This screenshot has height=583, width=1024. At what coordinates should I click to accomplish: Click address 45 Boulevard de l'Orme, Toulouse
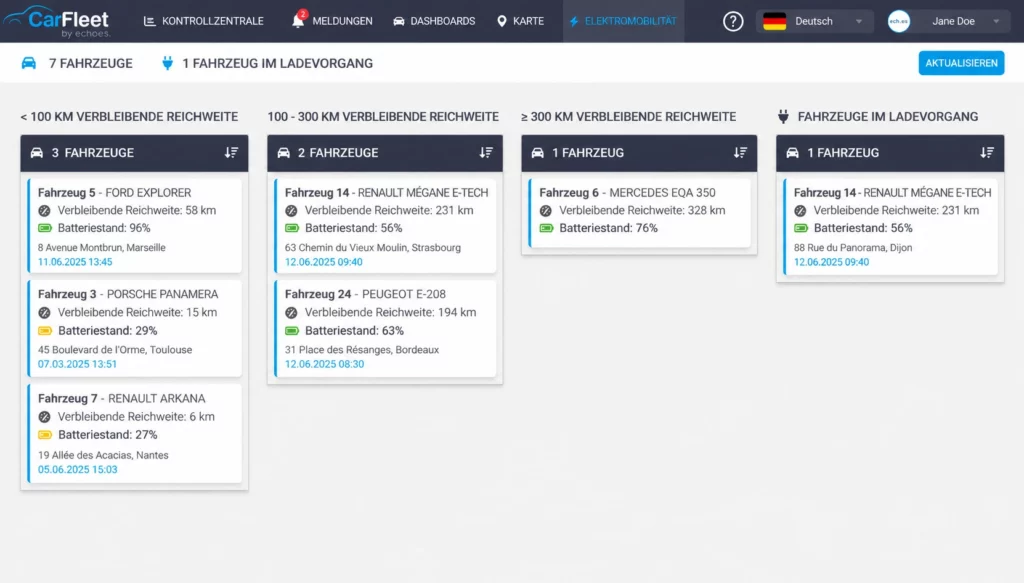(115, 350)
